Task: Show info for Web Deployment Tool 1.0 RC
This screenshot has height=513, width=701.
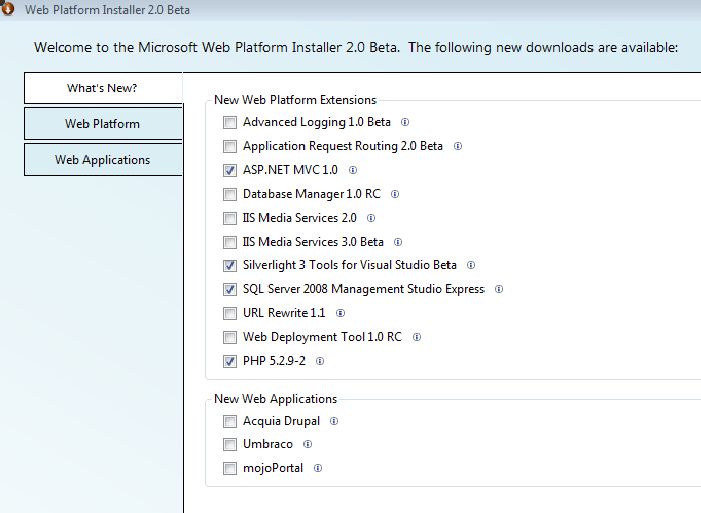Action: click(417, 337)
